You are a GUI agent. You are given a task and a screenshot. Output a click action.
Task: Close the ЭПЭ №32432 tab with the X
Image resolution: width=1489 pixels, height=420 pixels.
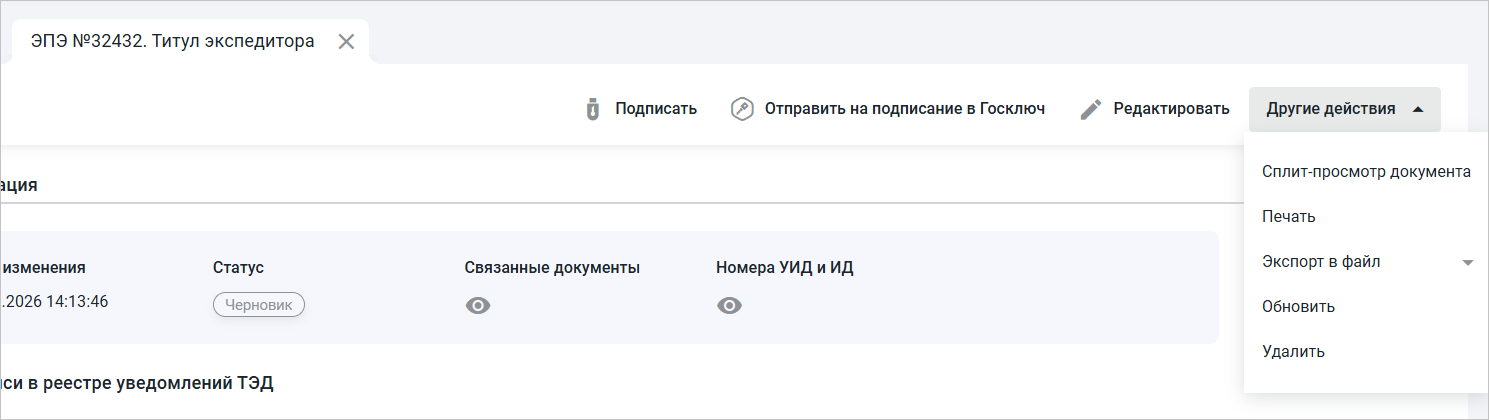pyautogui.click(x=346, y=42)
